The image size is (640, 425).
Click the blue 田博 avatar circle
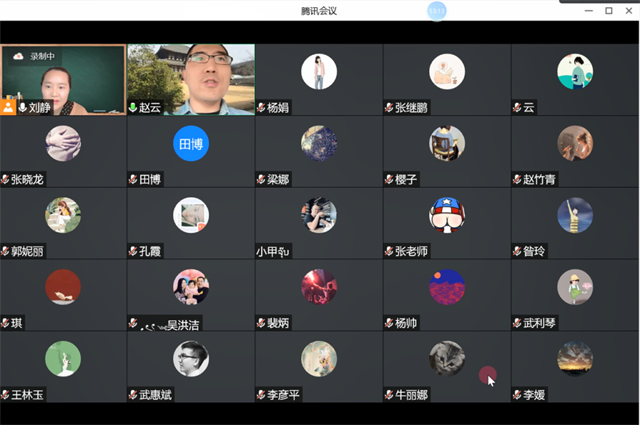[x=191, y=144]
